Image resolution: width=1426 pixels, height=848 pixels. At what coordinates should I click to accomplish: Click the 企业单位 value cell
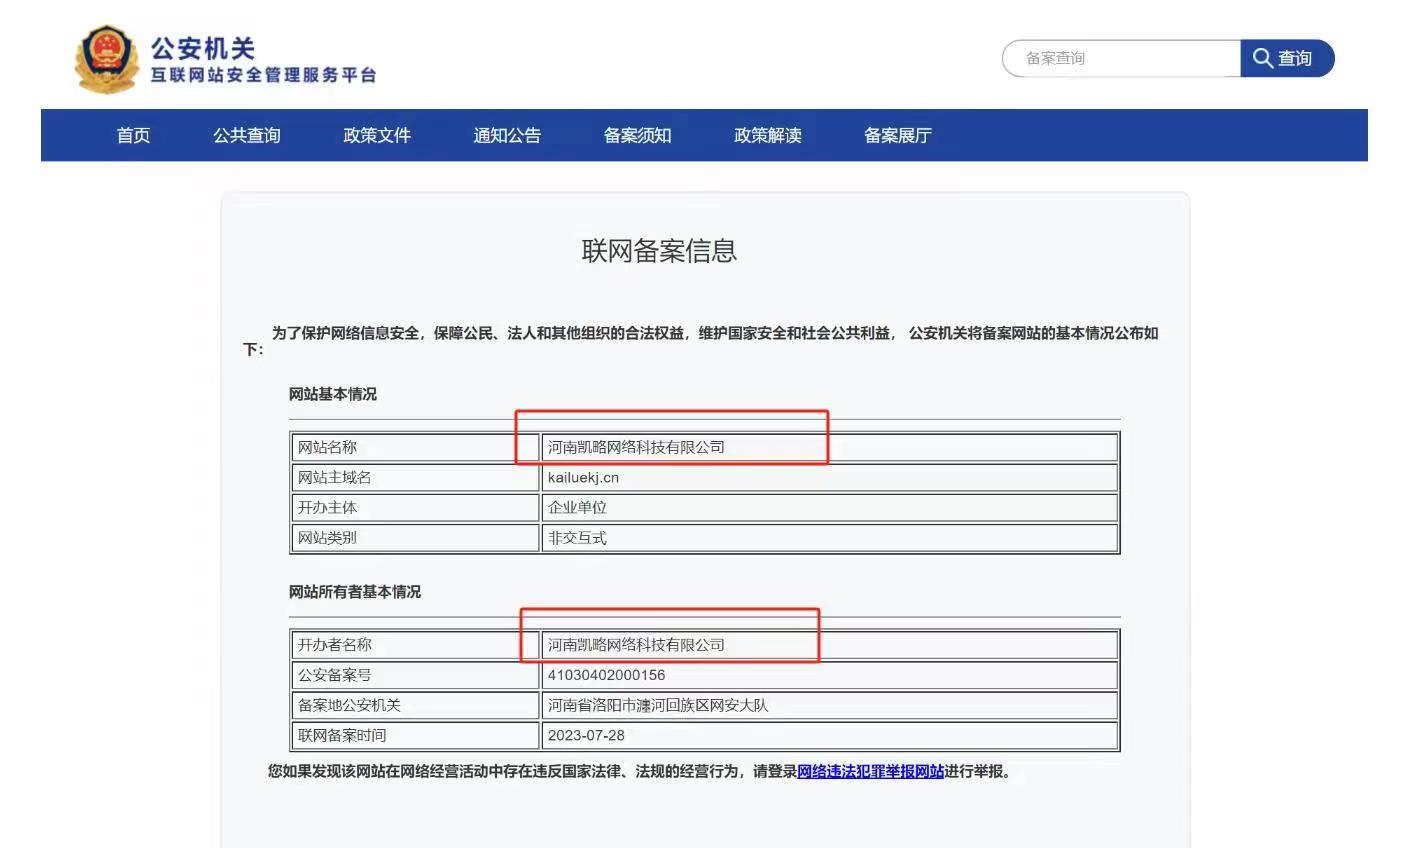[577, 507]
